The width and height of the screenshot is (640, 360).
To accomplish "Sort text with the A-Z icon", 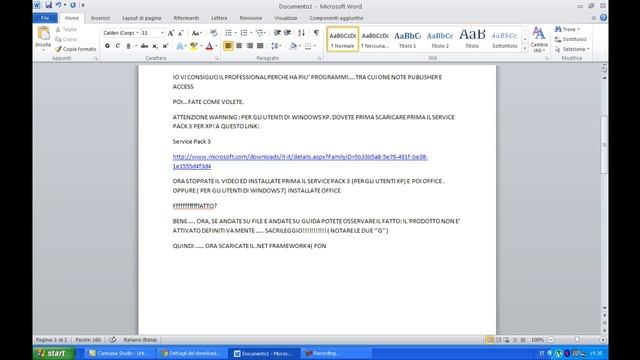I will click(x=301, y=33).
